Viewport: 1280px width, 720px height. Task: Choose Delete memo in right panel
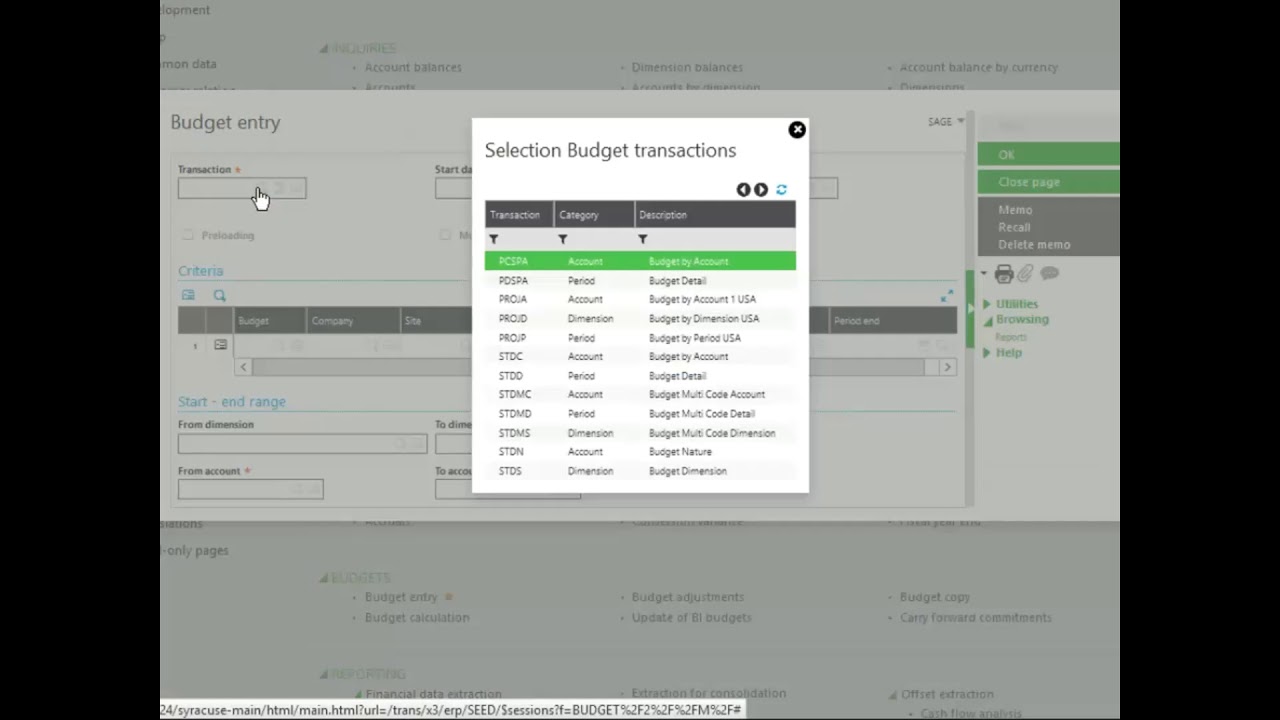(x=1034, y=245)
